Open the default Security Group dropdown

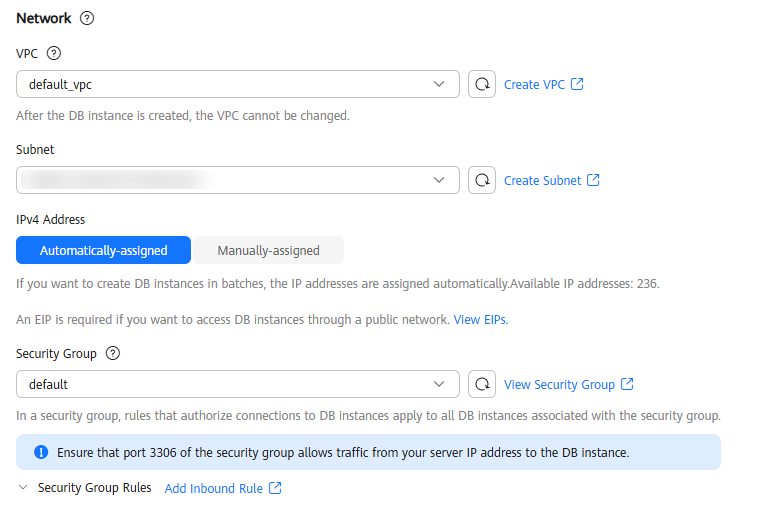tap(238, 384)
